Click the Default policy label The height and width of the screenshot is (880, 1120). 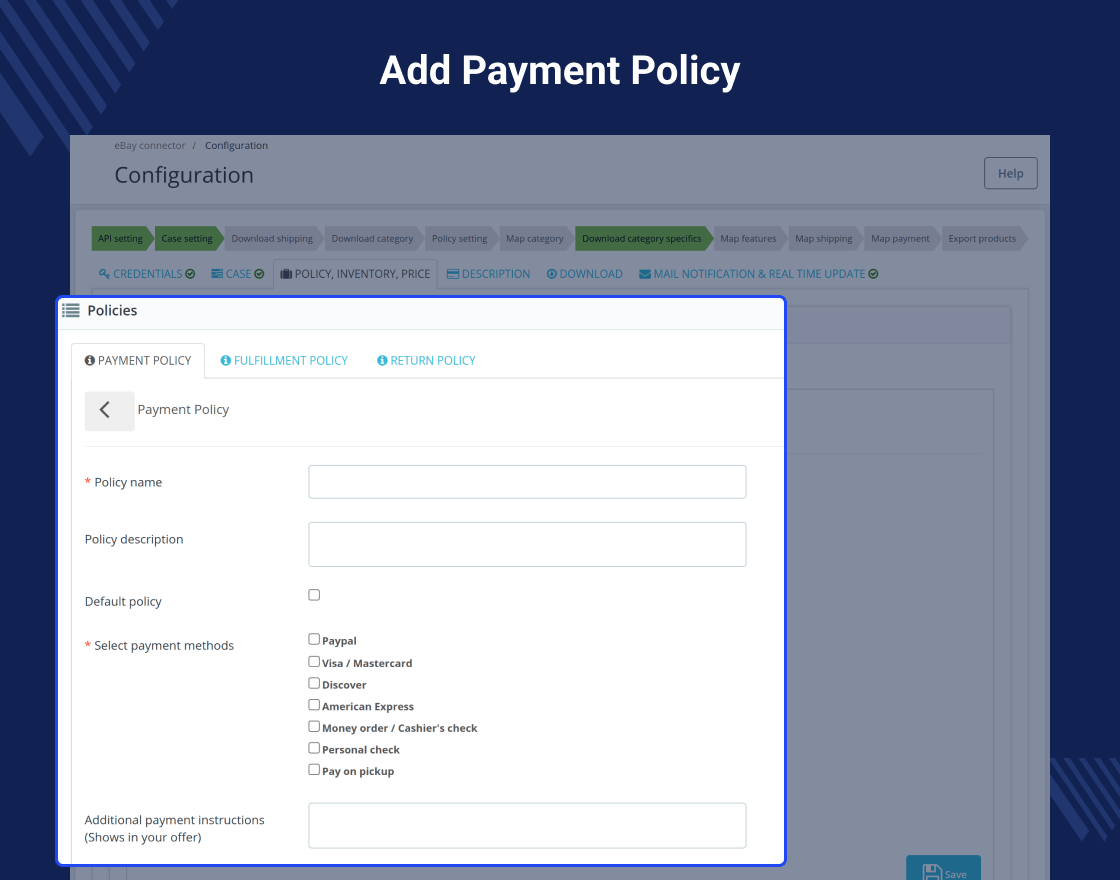pos(123,601)
